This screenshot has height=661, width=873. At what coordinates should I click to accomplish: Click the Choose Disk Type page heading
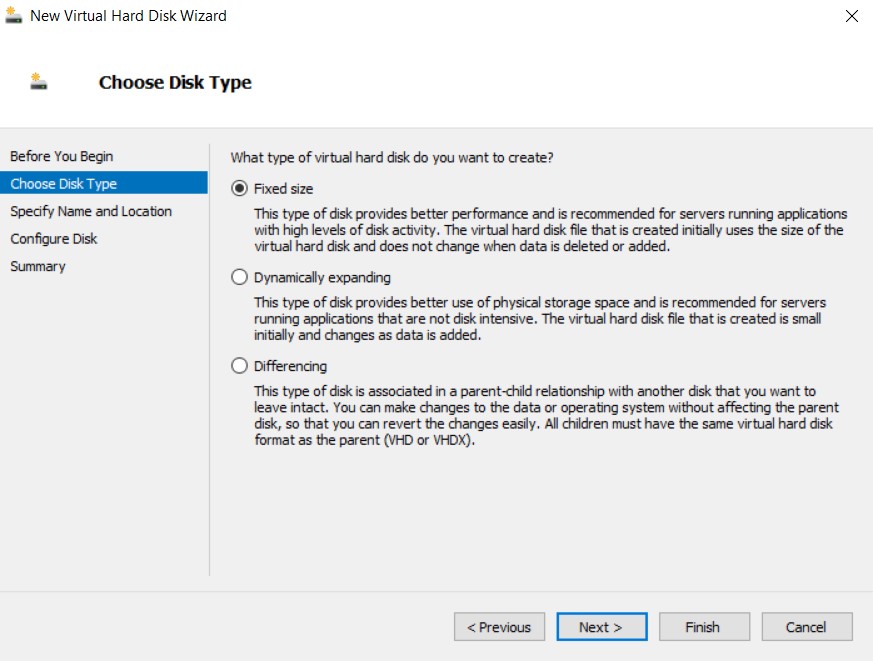[x=175, y=83]
